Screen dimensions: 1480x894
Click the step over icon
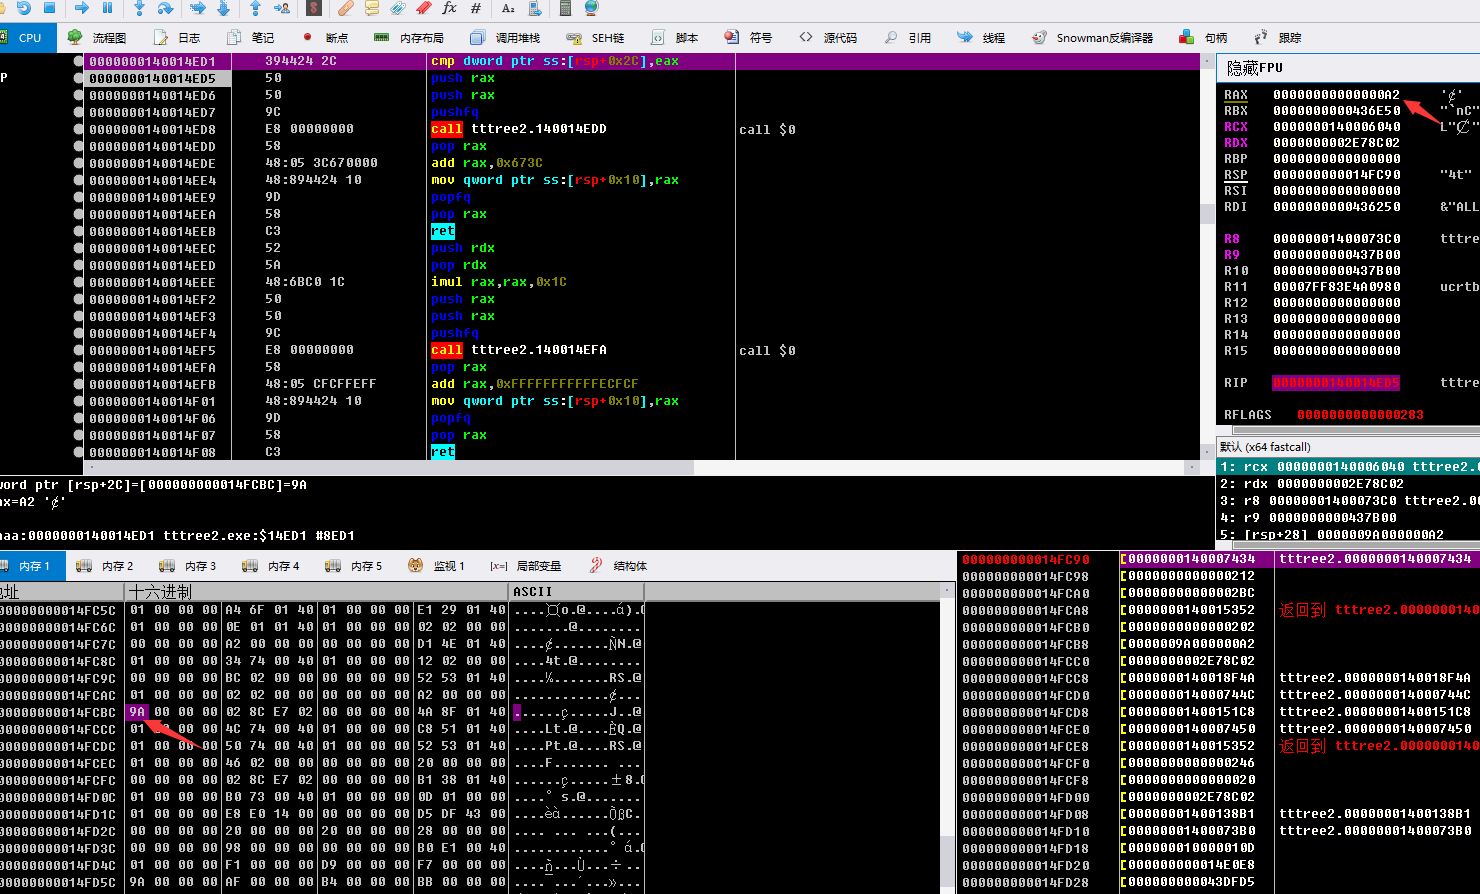tap(165, 8)
